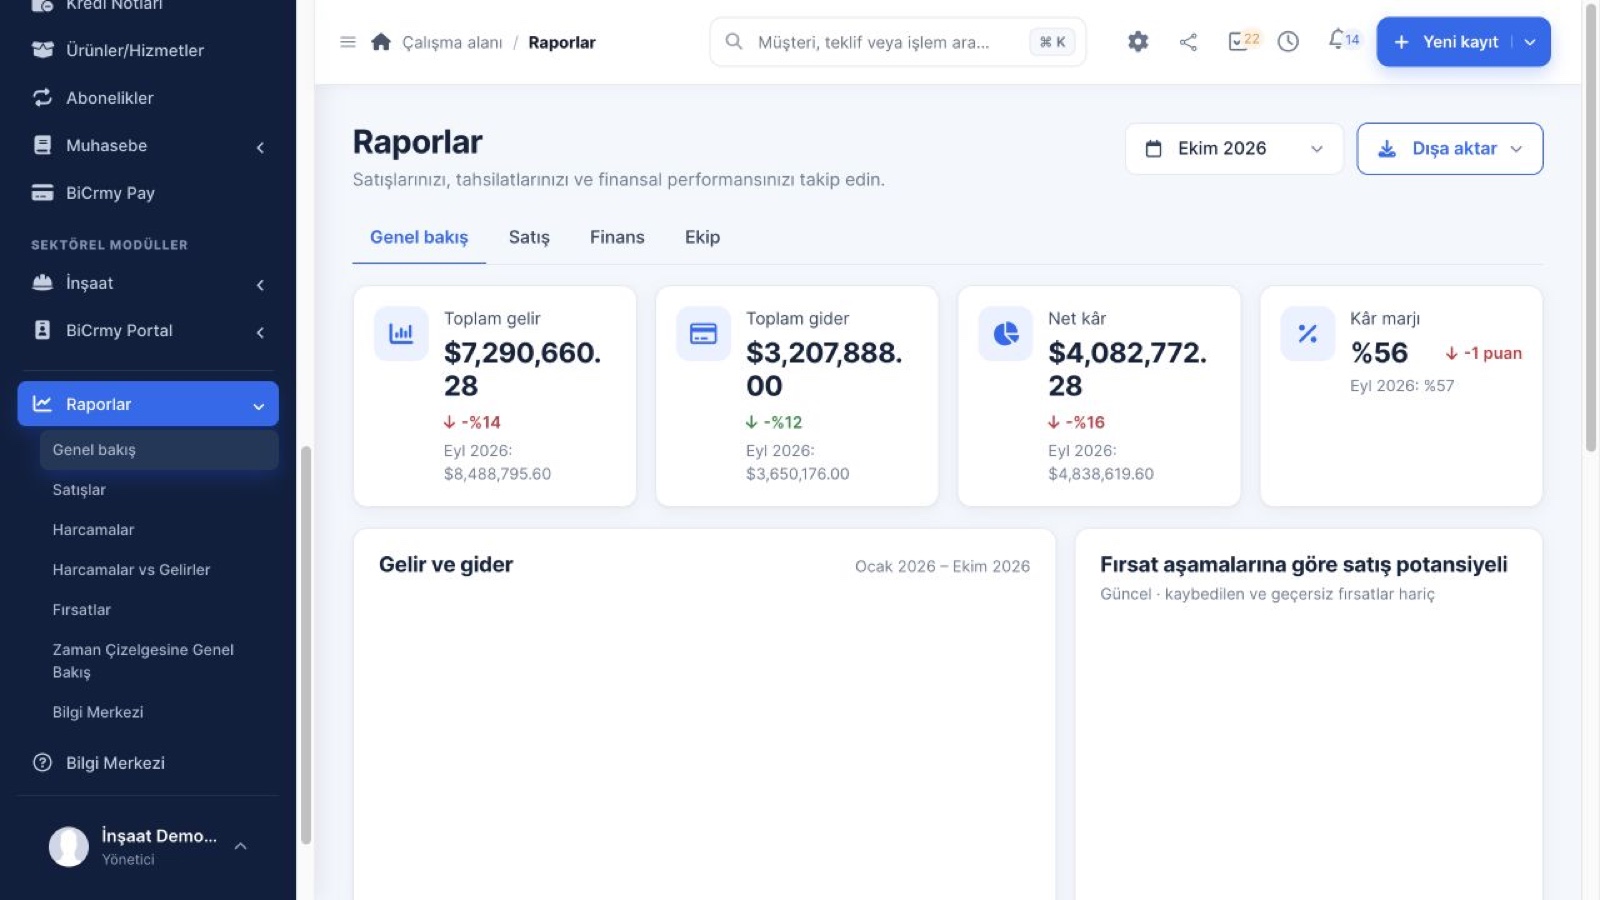The image size is (1600, 900).
Task: Open tasks icon with 22 badge
Action: (1243, 41)
